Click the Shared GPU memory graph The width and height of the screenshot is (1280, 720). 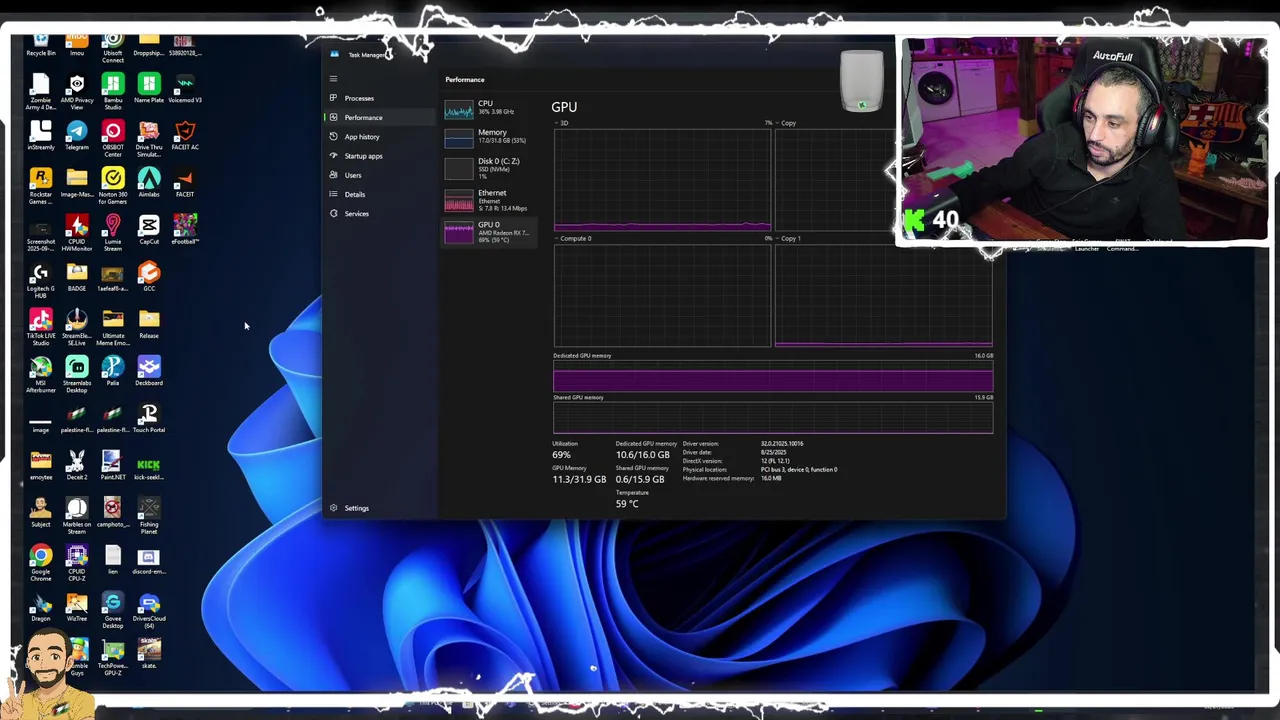tap(773, 418)
